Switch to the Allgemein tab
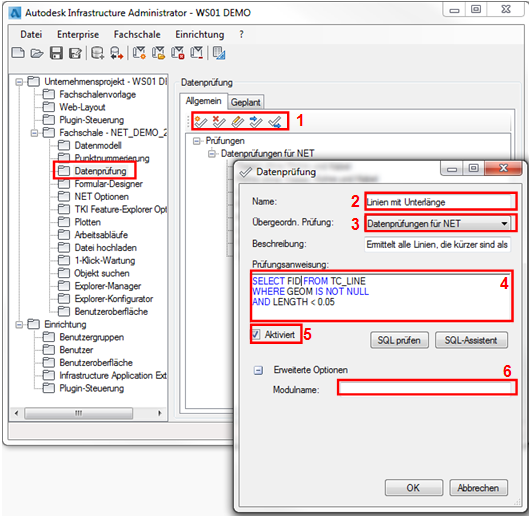This screenshot has width=529, height=516. click(203, 101)
